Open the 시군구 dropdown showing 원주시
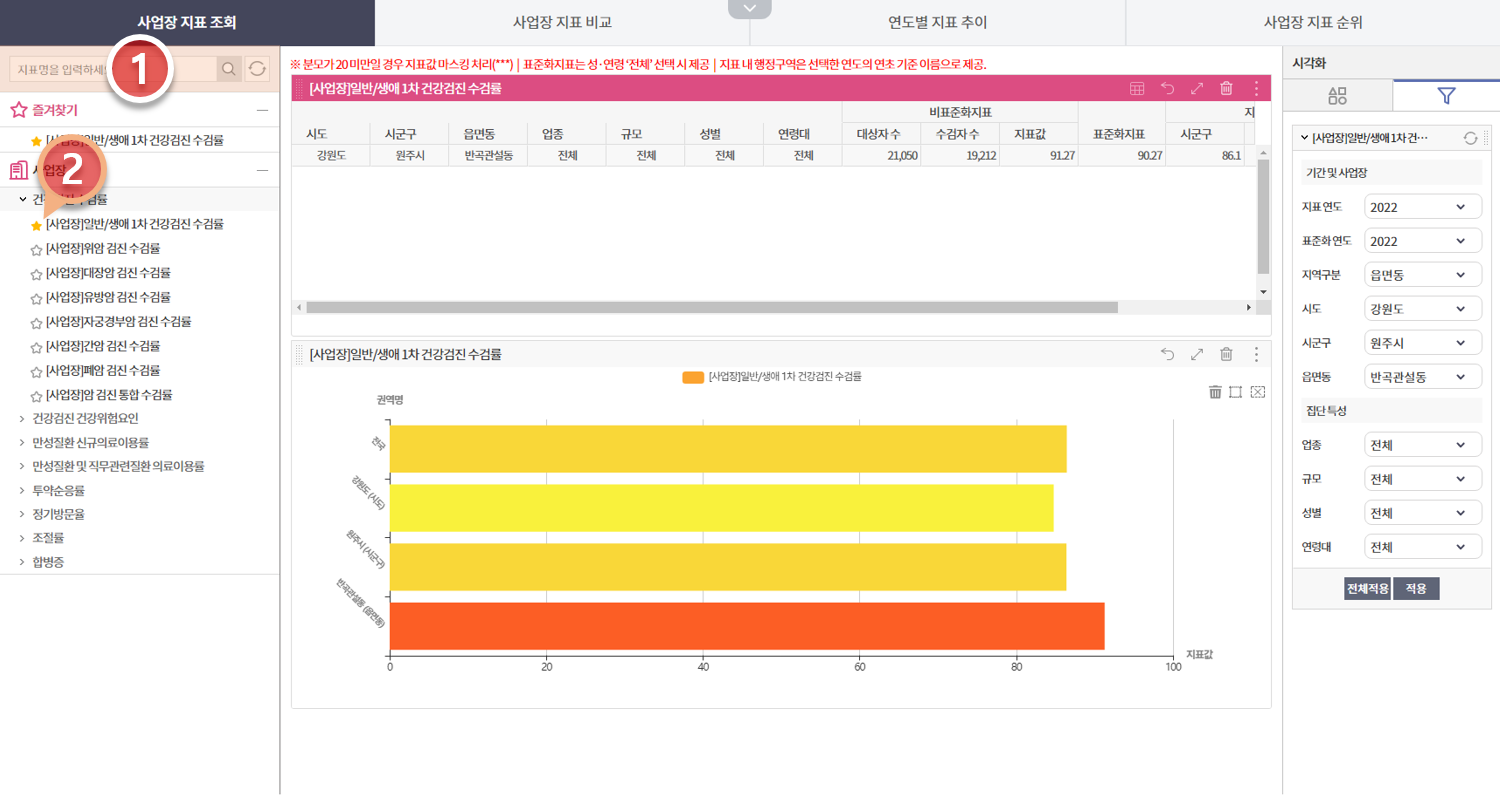1500x797 pixels. [x=1423, y=343]
